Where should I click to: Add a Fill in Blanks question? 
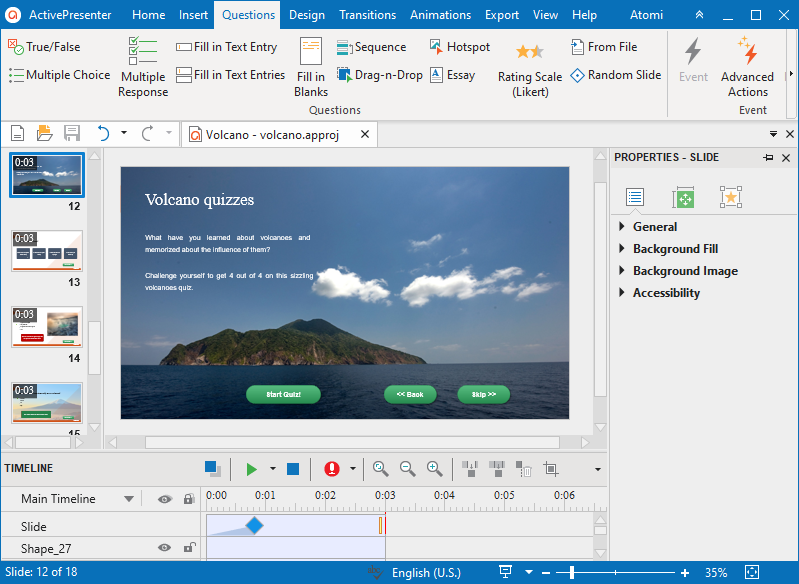pyautogui.click(x=311, y=67)
